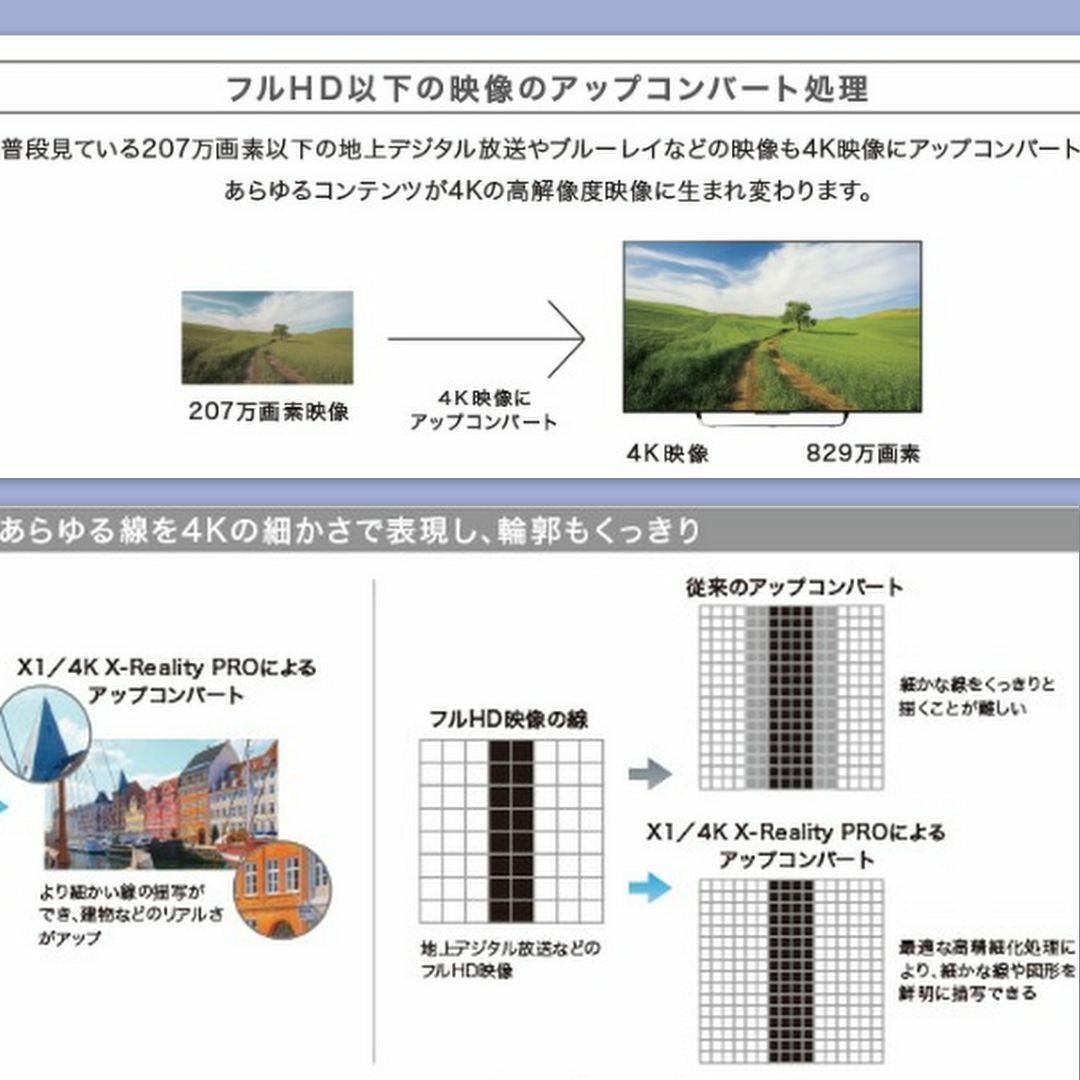
Task: Click the note 細かな線をくっきりと描くことが難しい
Action: pyautogui.click(x=977, y=696)
